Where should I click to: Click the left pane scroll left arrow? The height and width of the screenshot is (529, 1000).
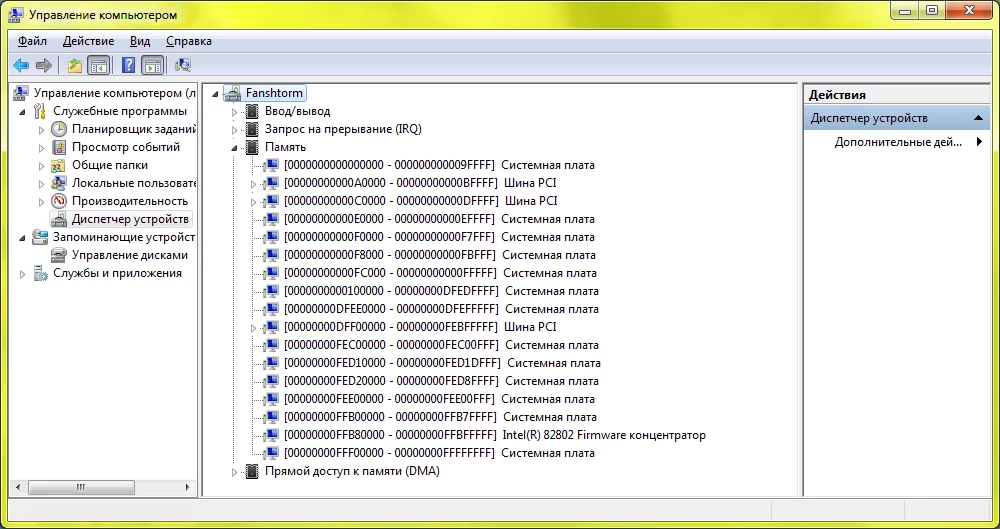[x=17, y=488]
